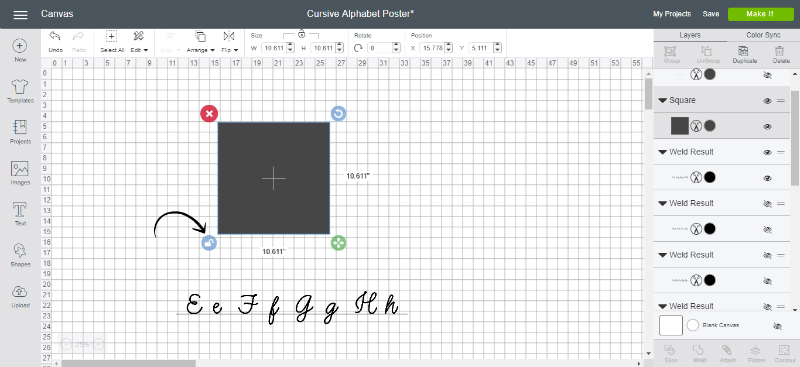Image resolution: width=800 pixels, height=367 pixels.
Task: Click the green Make It button
Action: pyautogui.click(x=760, y=14)
